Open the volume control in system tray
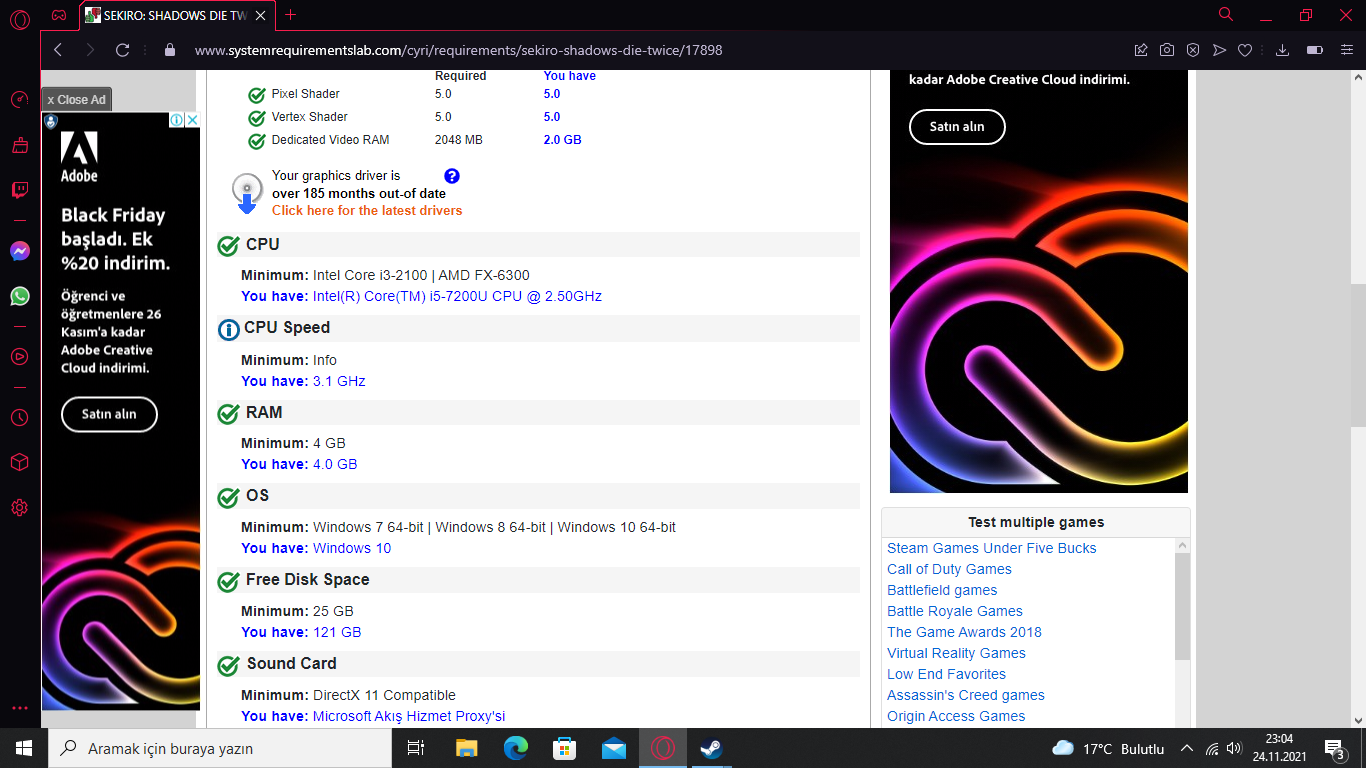Viewport: 1366px width, 768px height. (1234, 748)
